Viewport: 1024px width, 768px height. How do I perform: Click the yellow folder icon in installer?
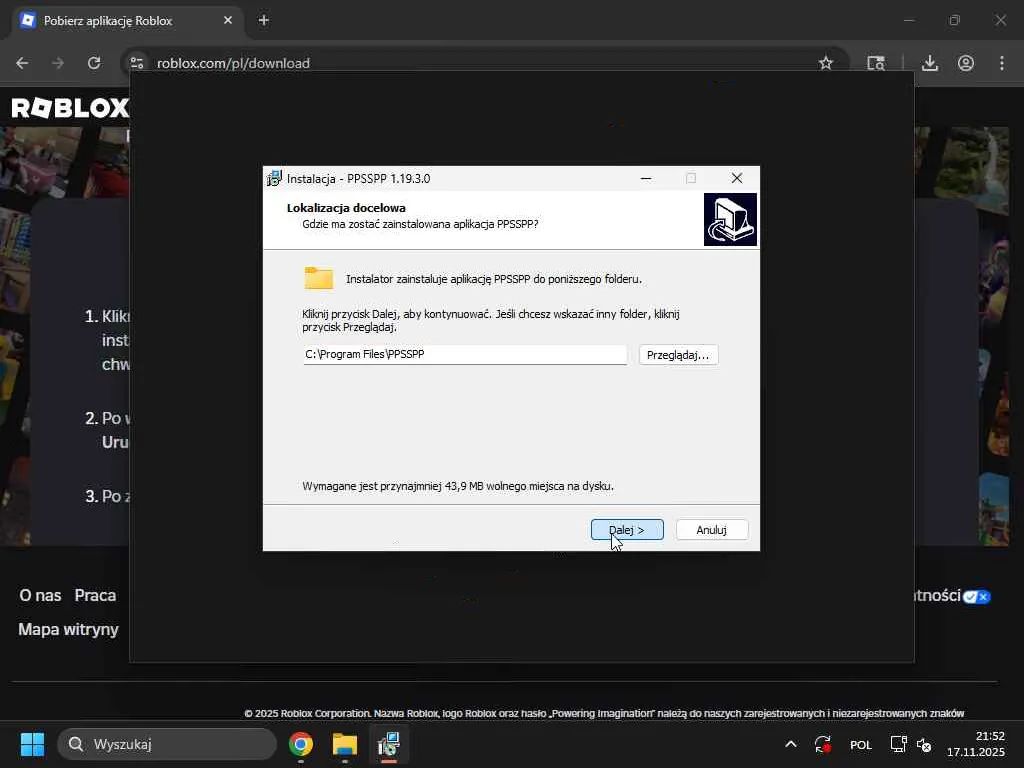click(x=319, y=278)
